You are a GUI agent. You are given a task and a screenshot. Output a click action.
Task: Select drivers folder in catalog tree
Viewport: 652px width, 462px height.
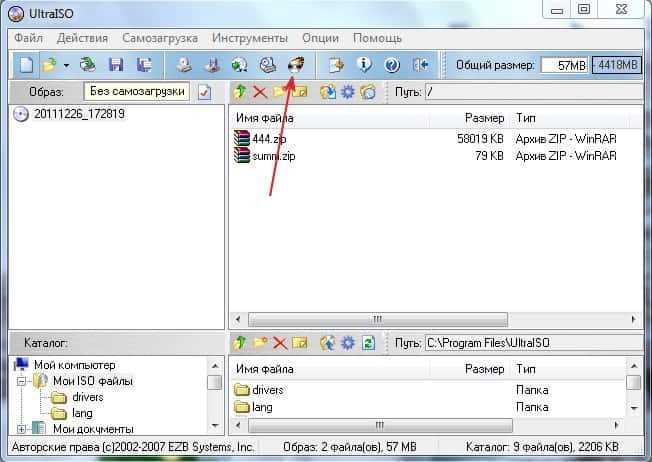click(x=87, y=397)
